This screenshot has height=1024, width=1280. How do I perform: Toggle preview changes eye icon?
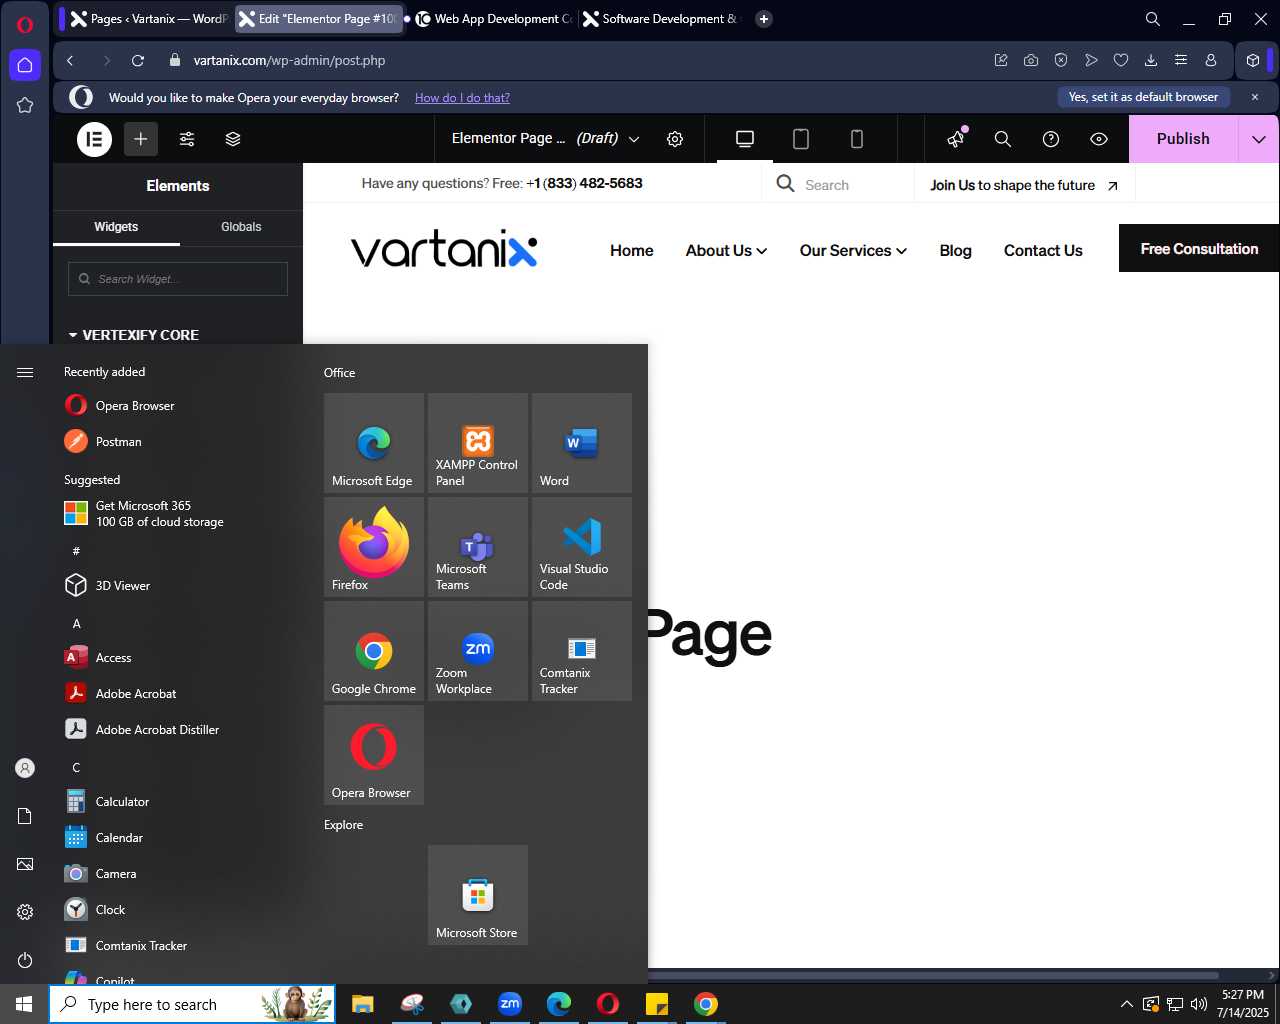[1099, 139]
